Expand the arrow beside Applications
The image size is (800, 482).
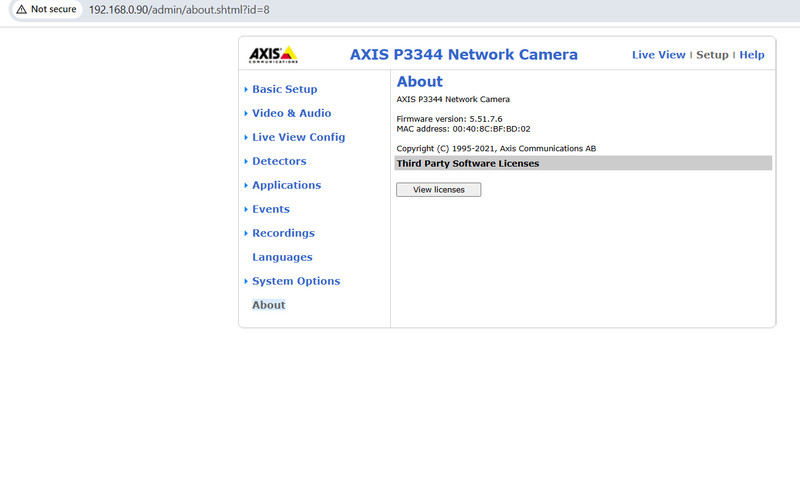246,185
